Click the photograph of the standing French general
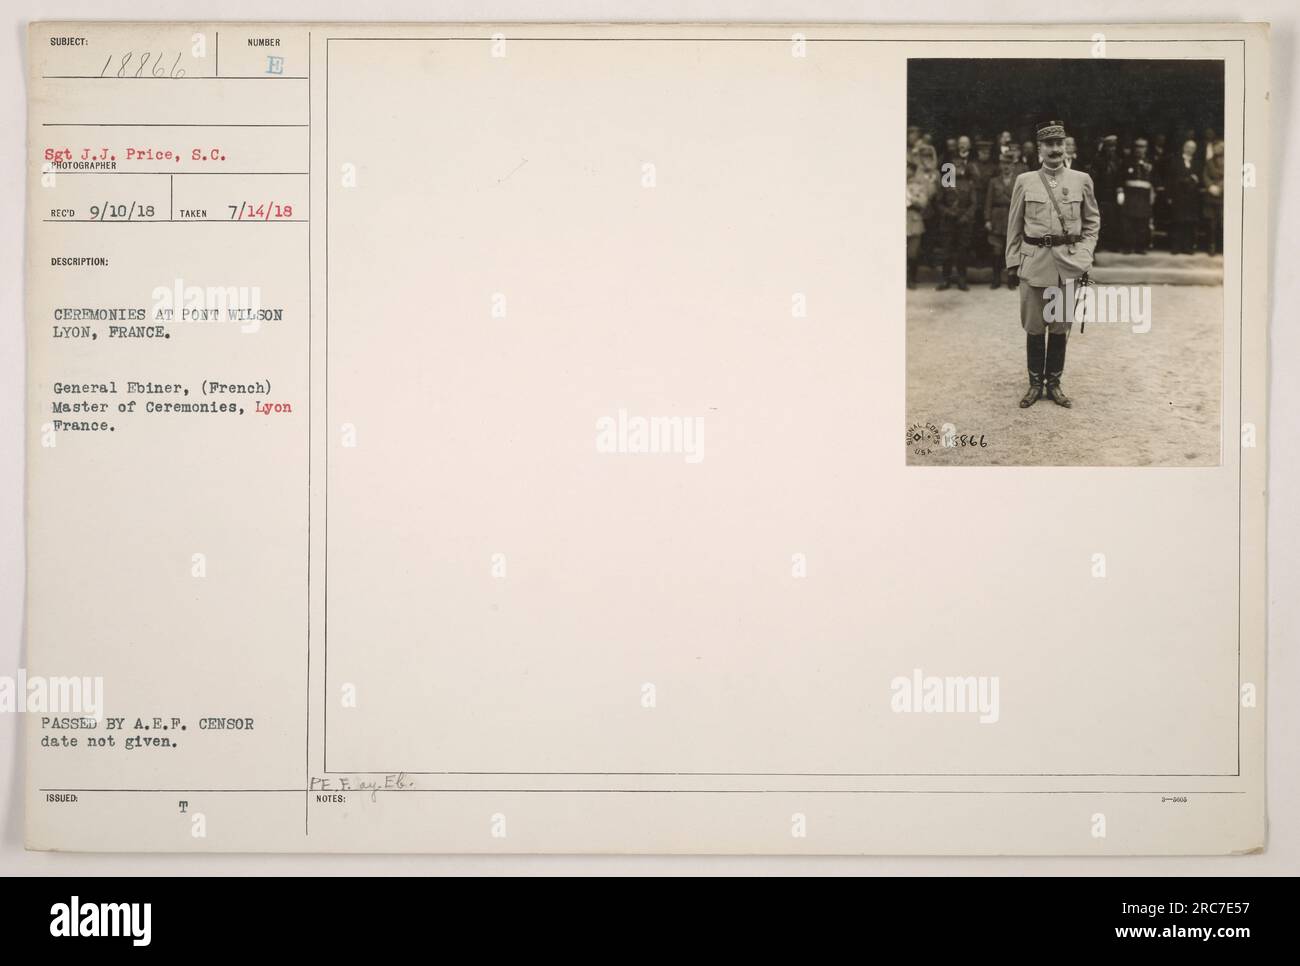Viewport: 1300px width, 966px height. [x=1064, y=262]
